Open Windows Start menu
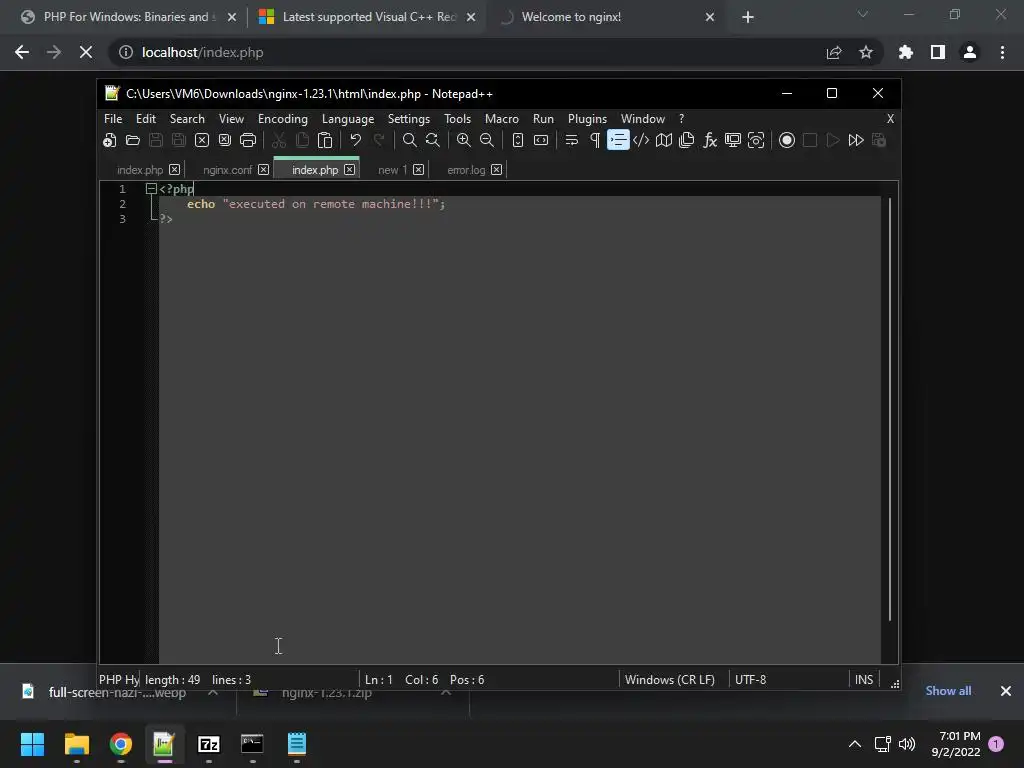The image size is (1024, 768). [32, 744]
